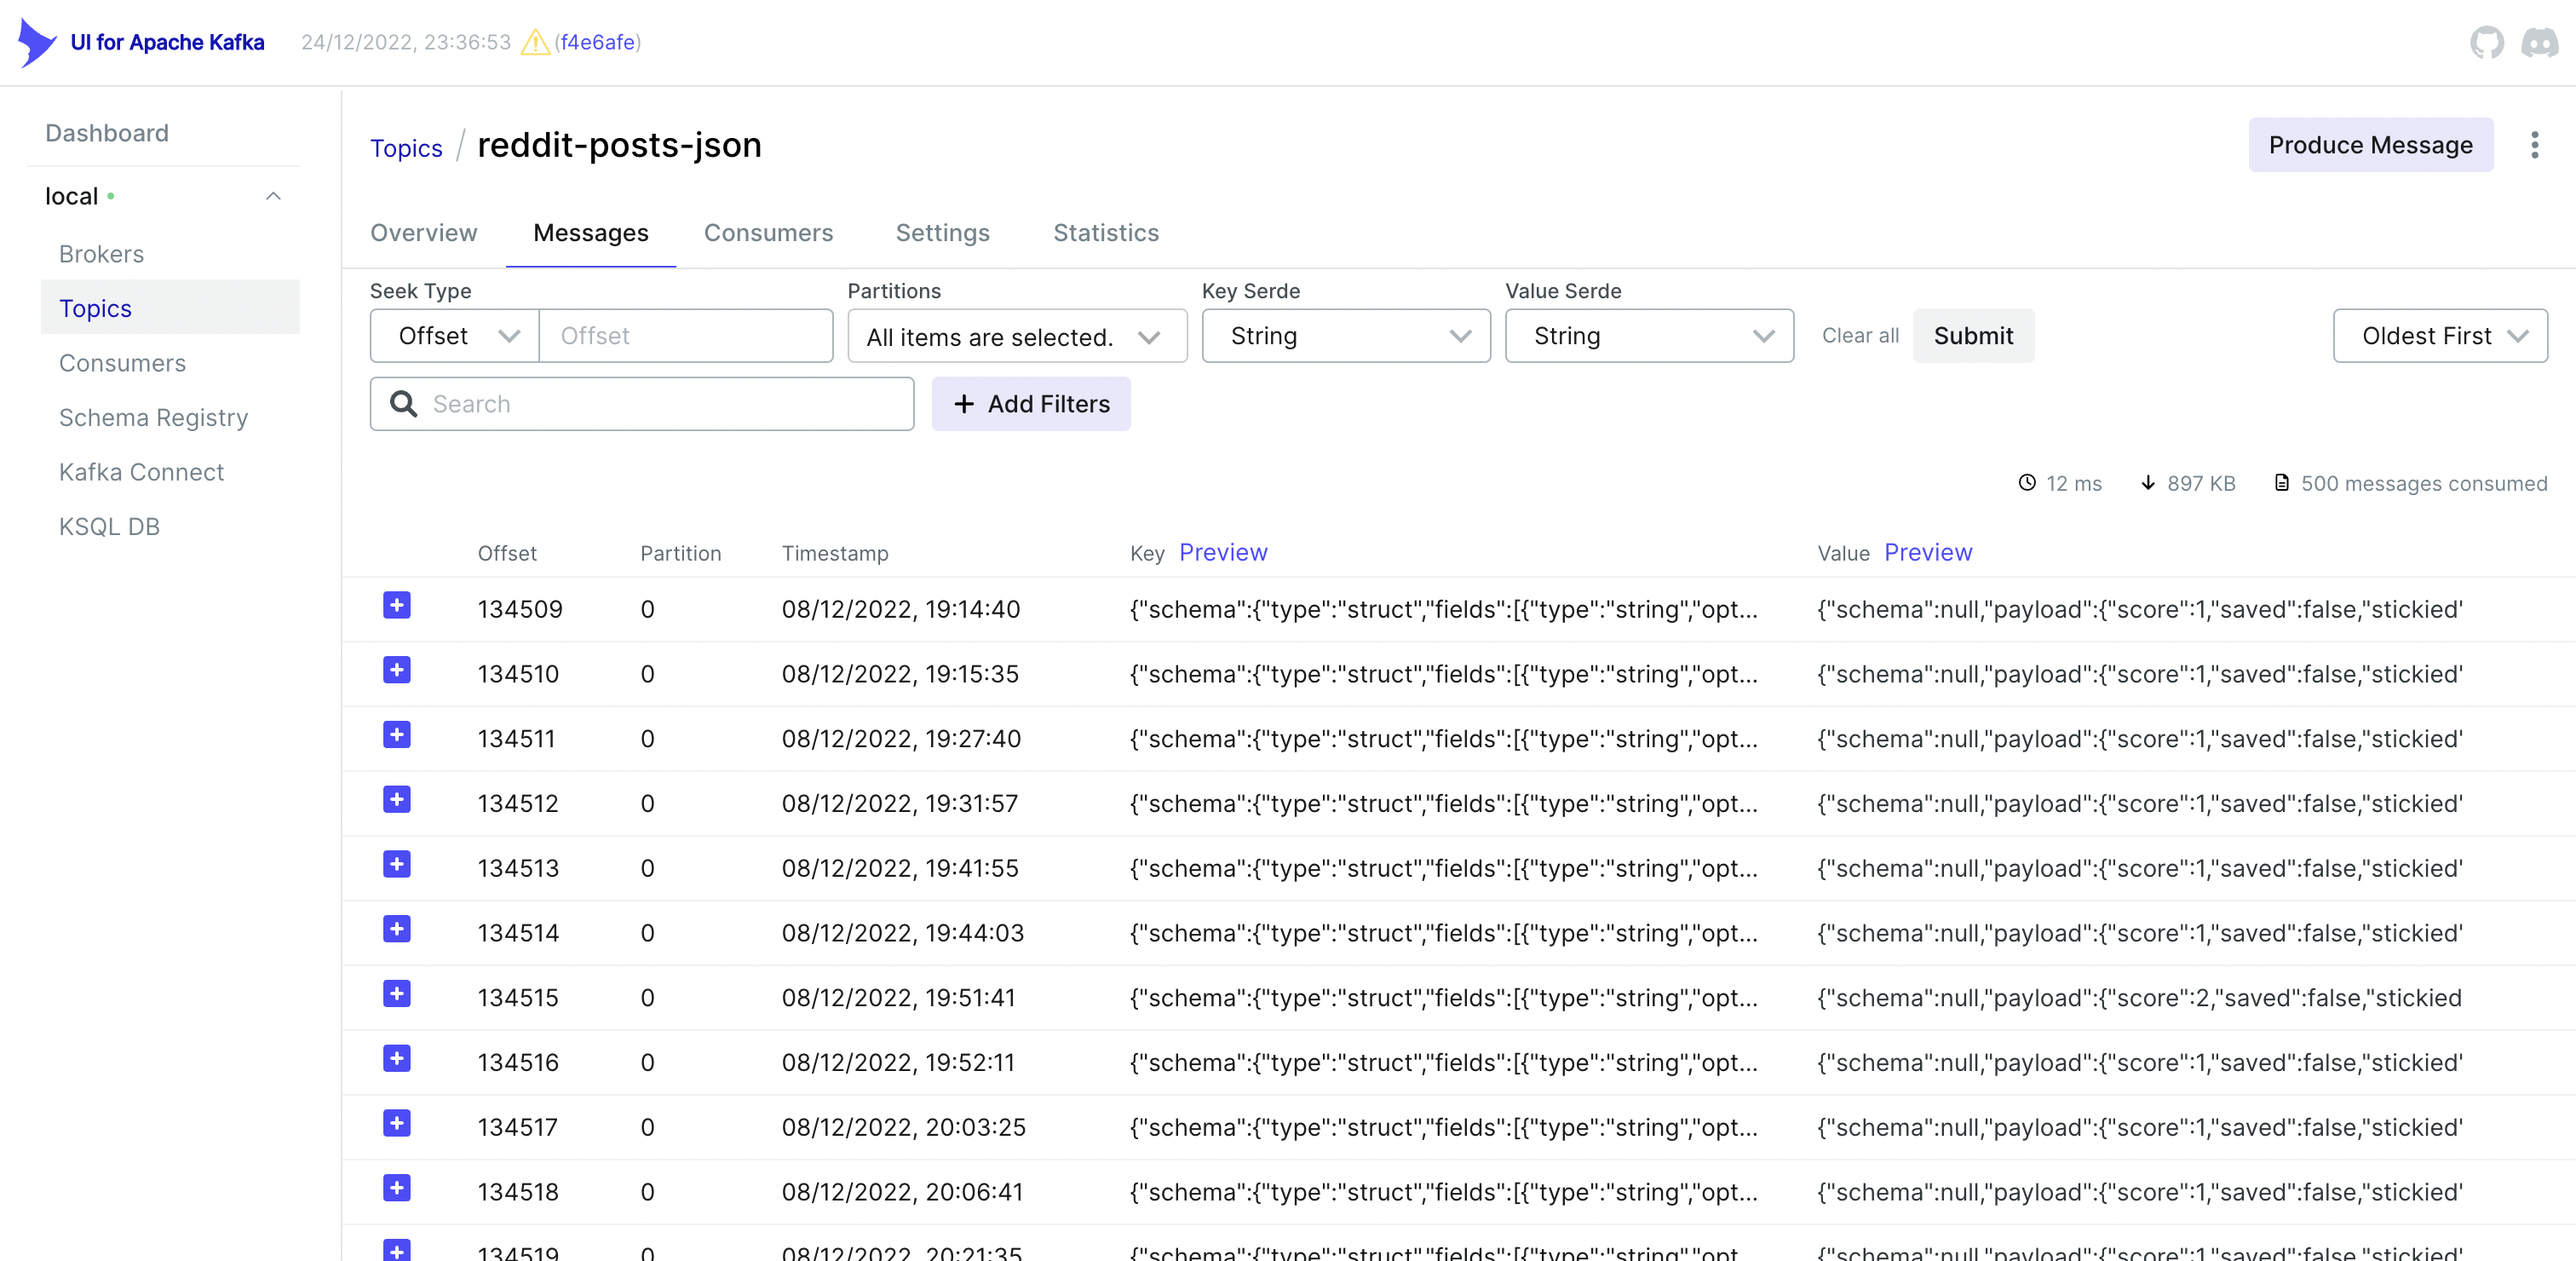This screenshot has height=1261, width=2576.
Task: Open the Value Serde dropdown
Action: click(x=1649, y=336)
